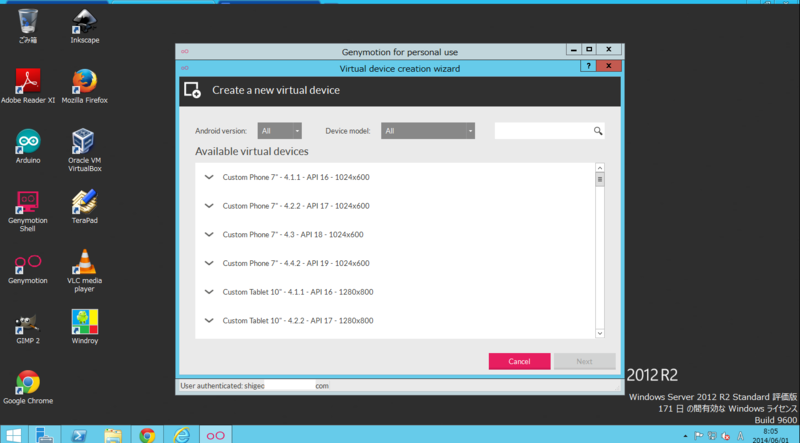Expand Custom Phone 7" 4.4.2 API 19 chevron
This screenshot has width=800, height=443.
point(209,263)
